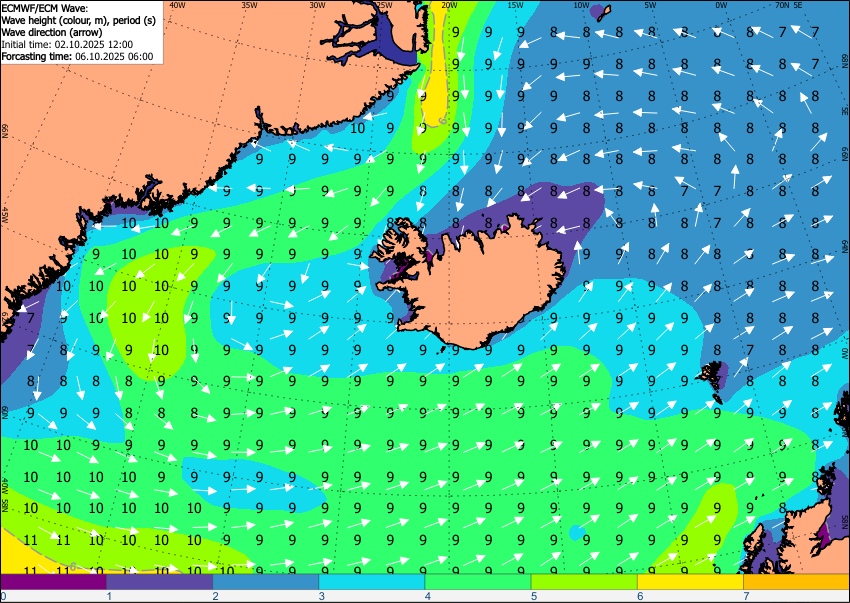The width and height of the screenshot is (850, 603).
Task: Click the '5W' longitude label at top
Action: (x=651, y=5)
